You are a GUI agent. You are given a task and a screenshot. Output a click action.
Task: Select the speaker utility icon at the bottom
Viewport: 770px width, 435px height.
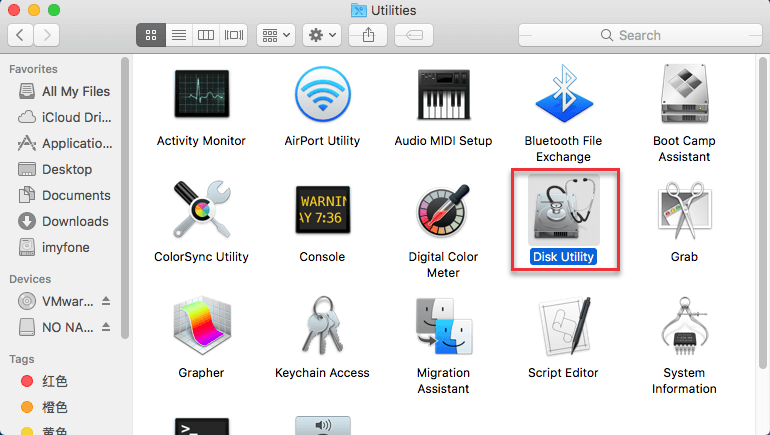pos(323,426)
